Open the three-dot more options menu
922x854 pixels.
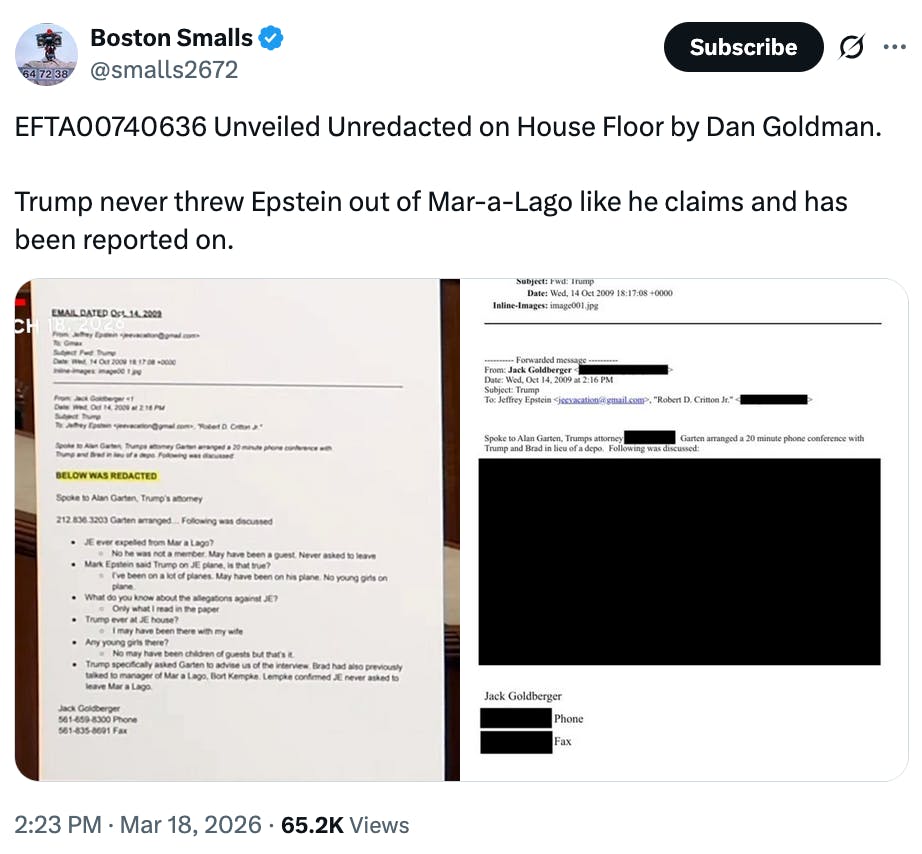(897, 47)
